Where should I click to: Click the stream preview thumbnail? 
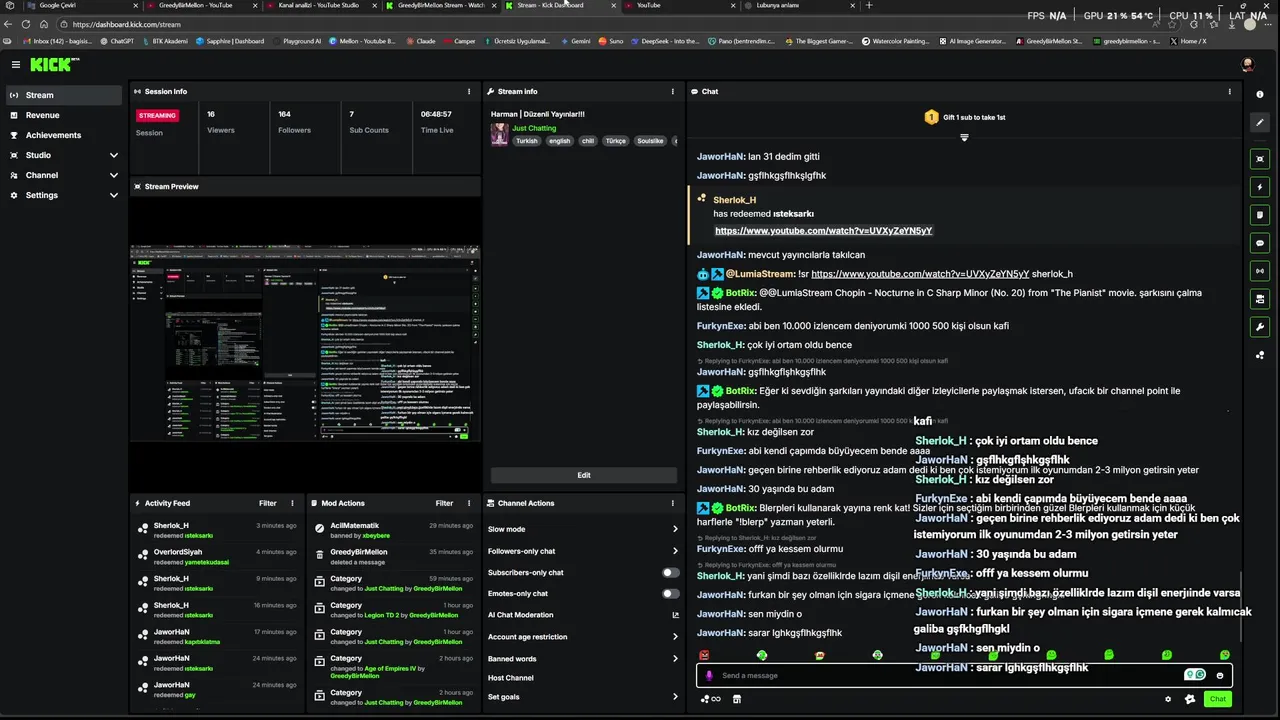pyautogui.click(x=305, y=343)
